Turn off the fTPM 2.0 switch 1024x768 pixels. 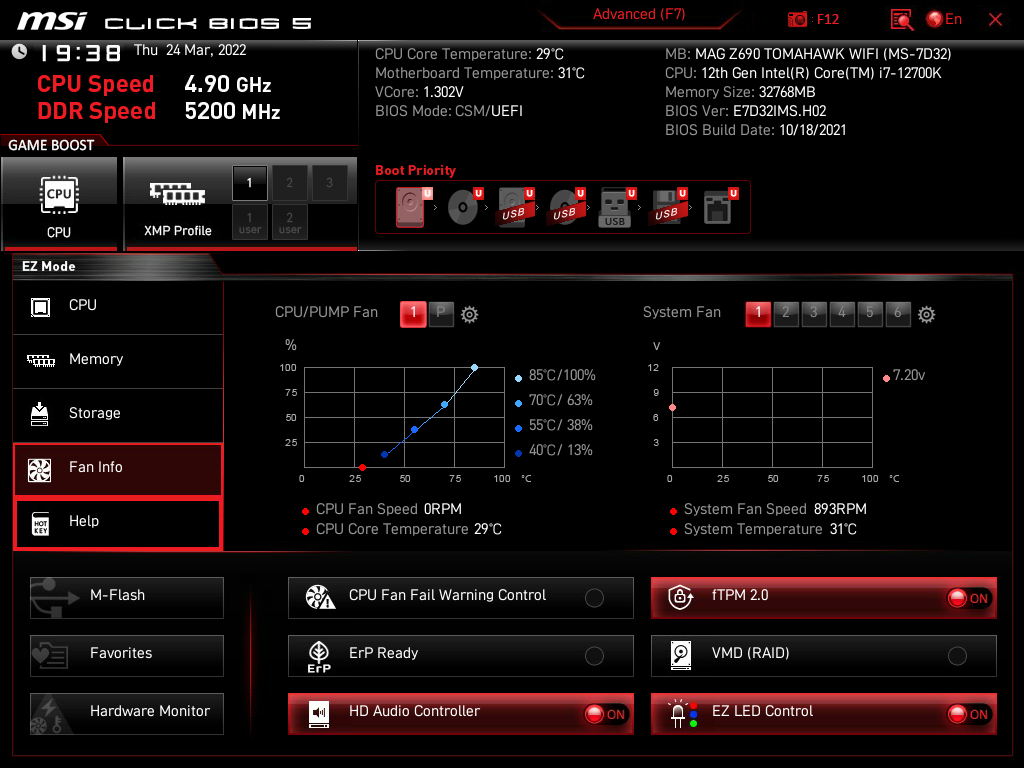pyautogui.click(x=968, y=598)
